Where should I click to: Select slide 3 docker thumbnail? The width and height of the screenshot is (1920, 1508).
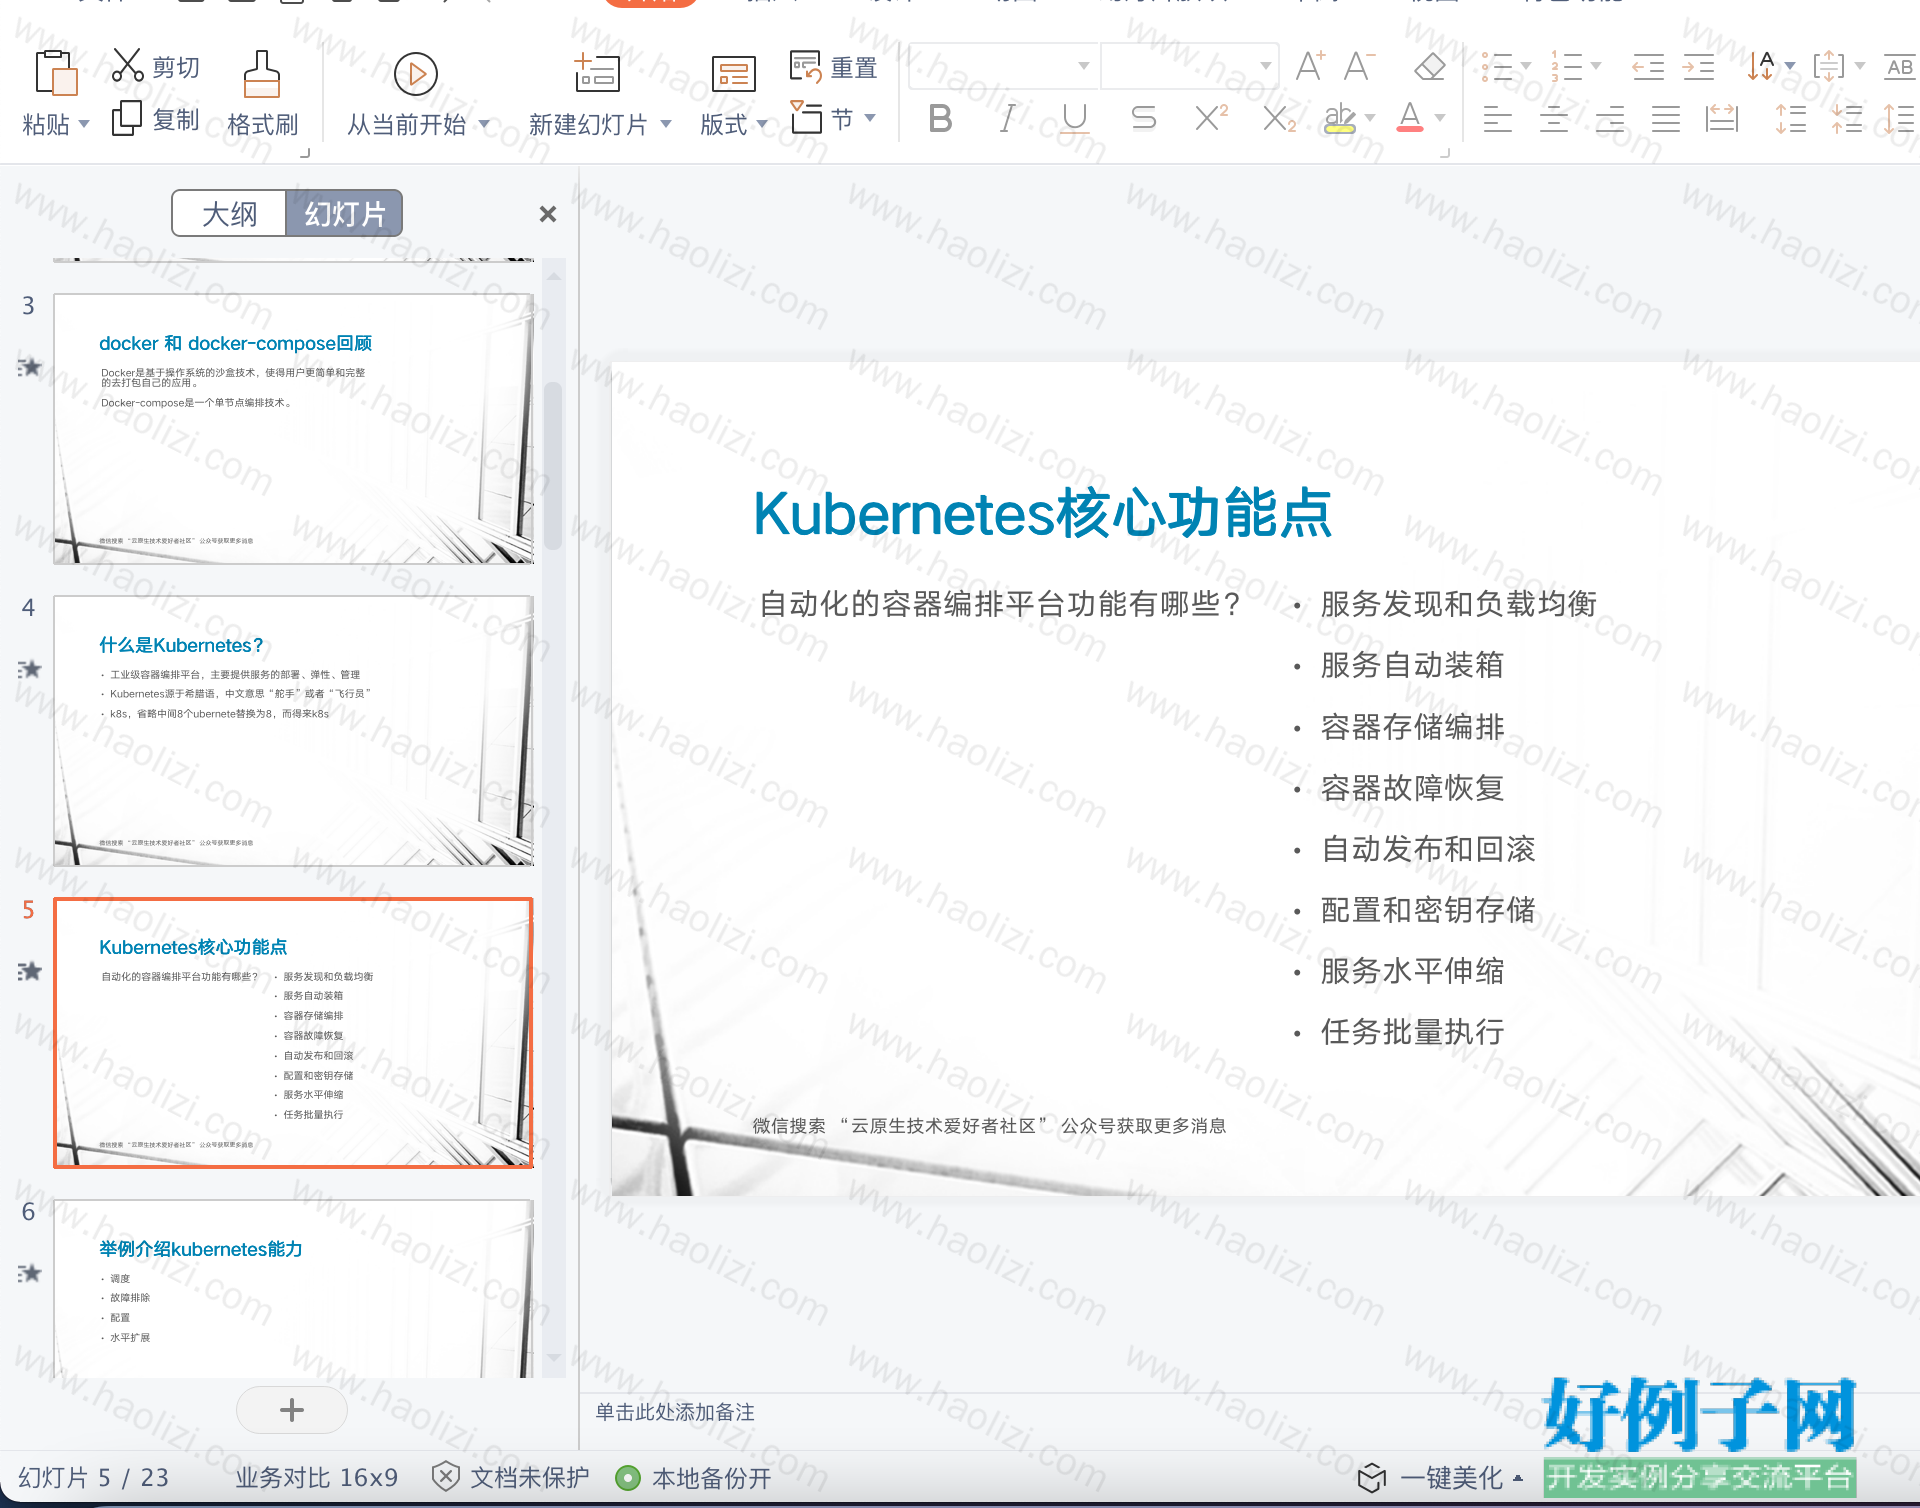click(x=293, y=429)
